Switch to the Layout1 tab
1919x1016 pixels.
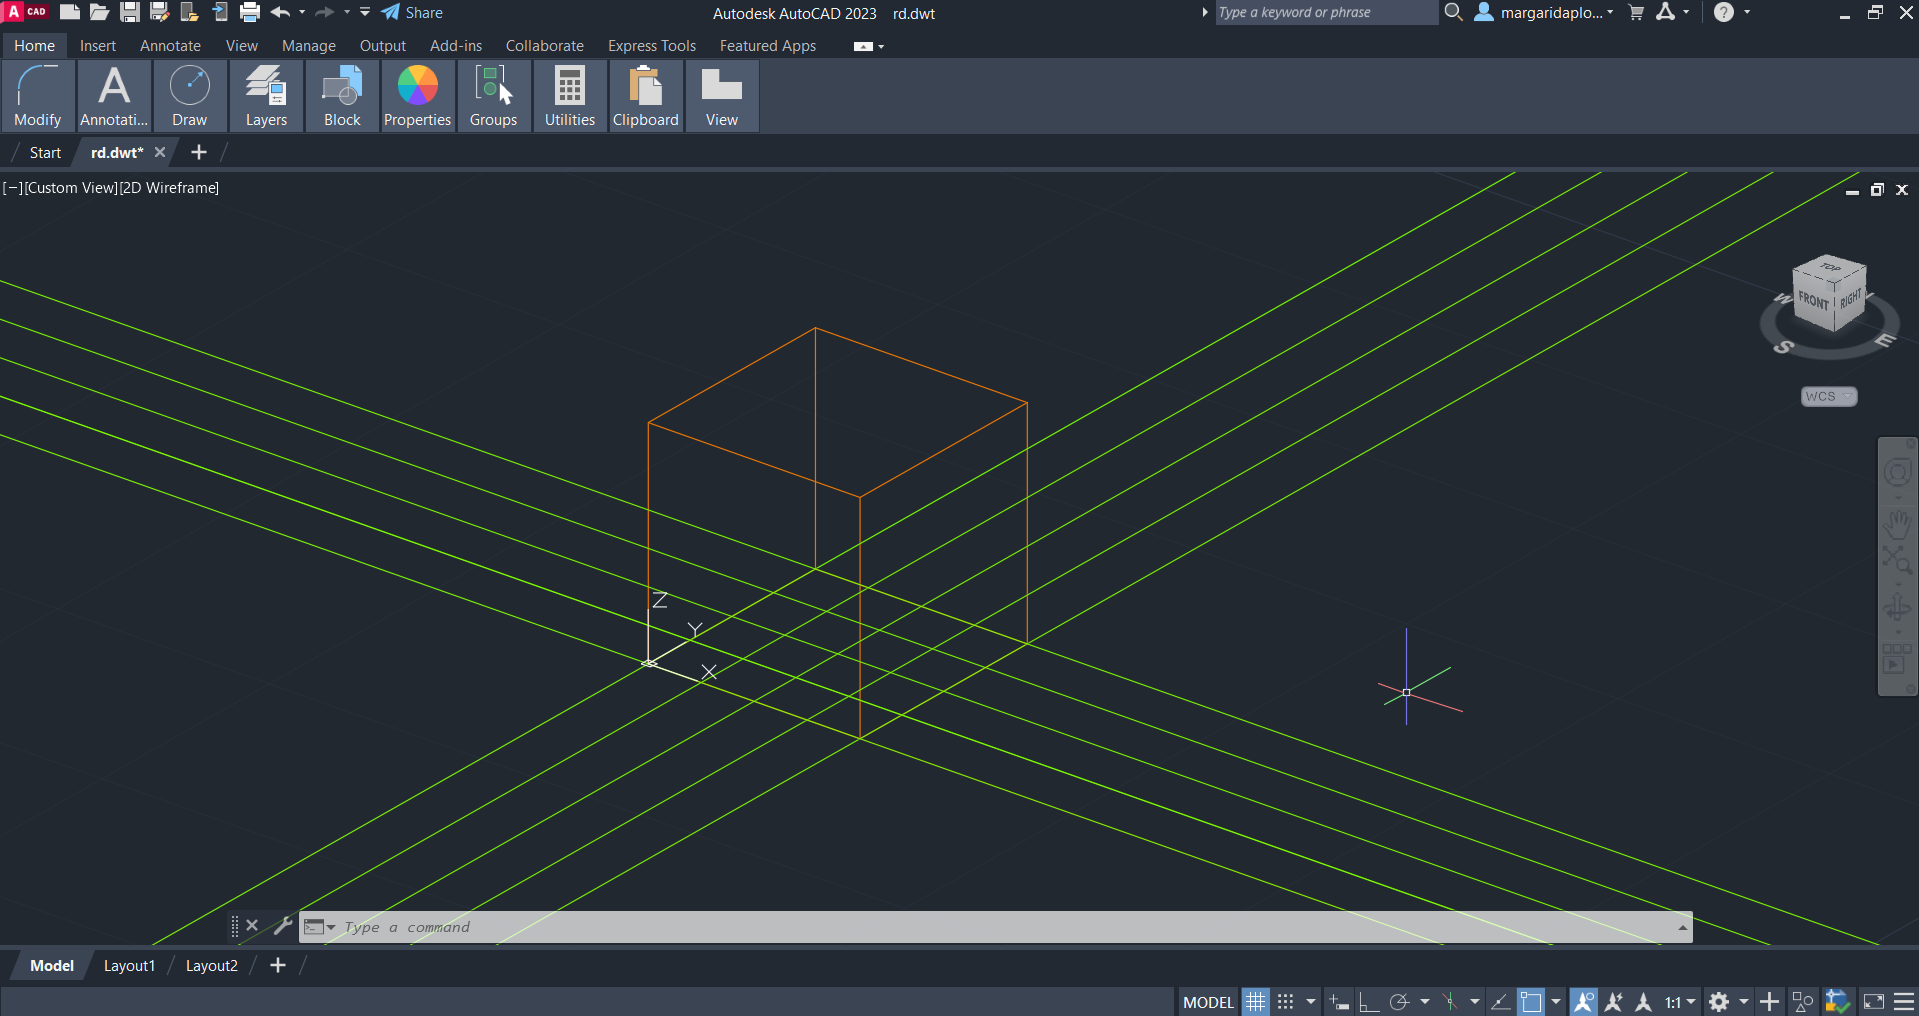pyautogui.click(x=129, y=966)
